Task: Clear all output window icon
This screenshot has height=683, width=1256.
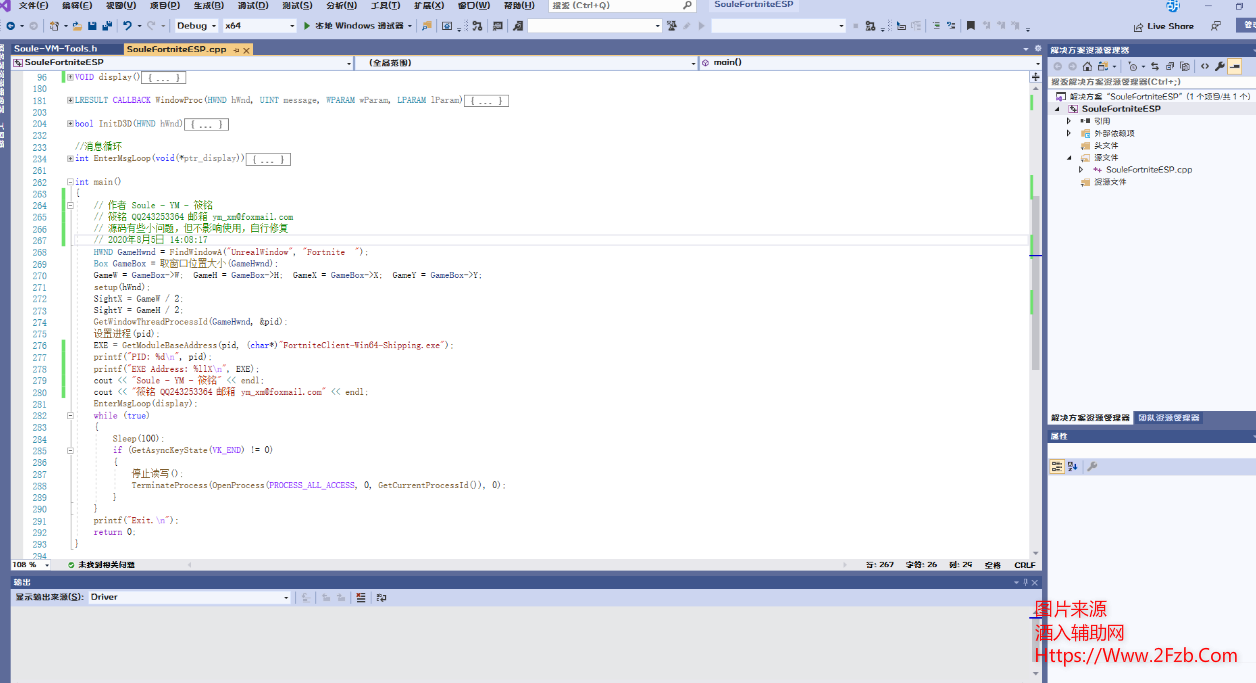Action: [x=360, y=597]
